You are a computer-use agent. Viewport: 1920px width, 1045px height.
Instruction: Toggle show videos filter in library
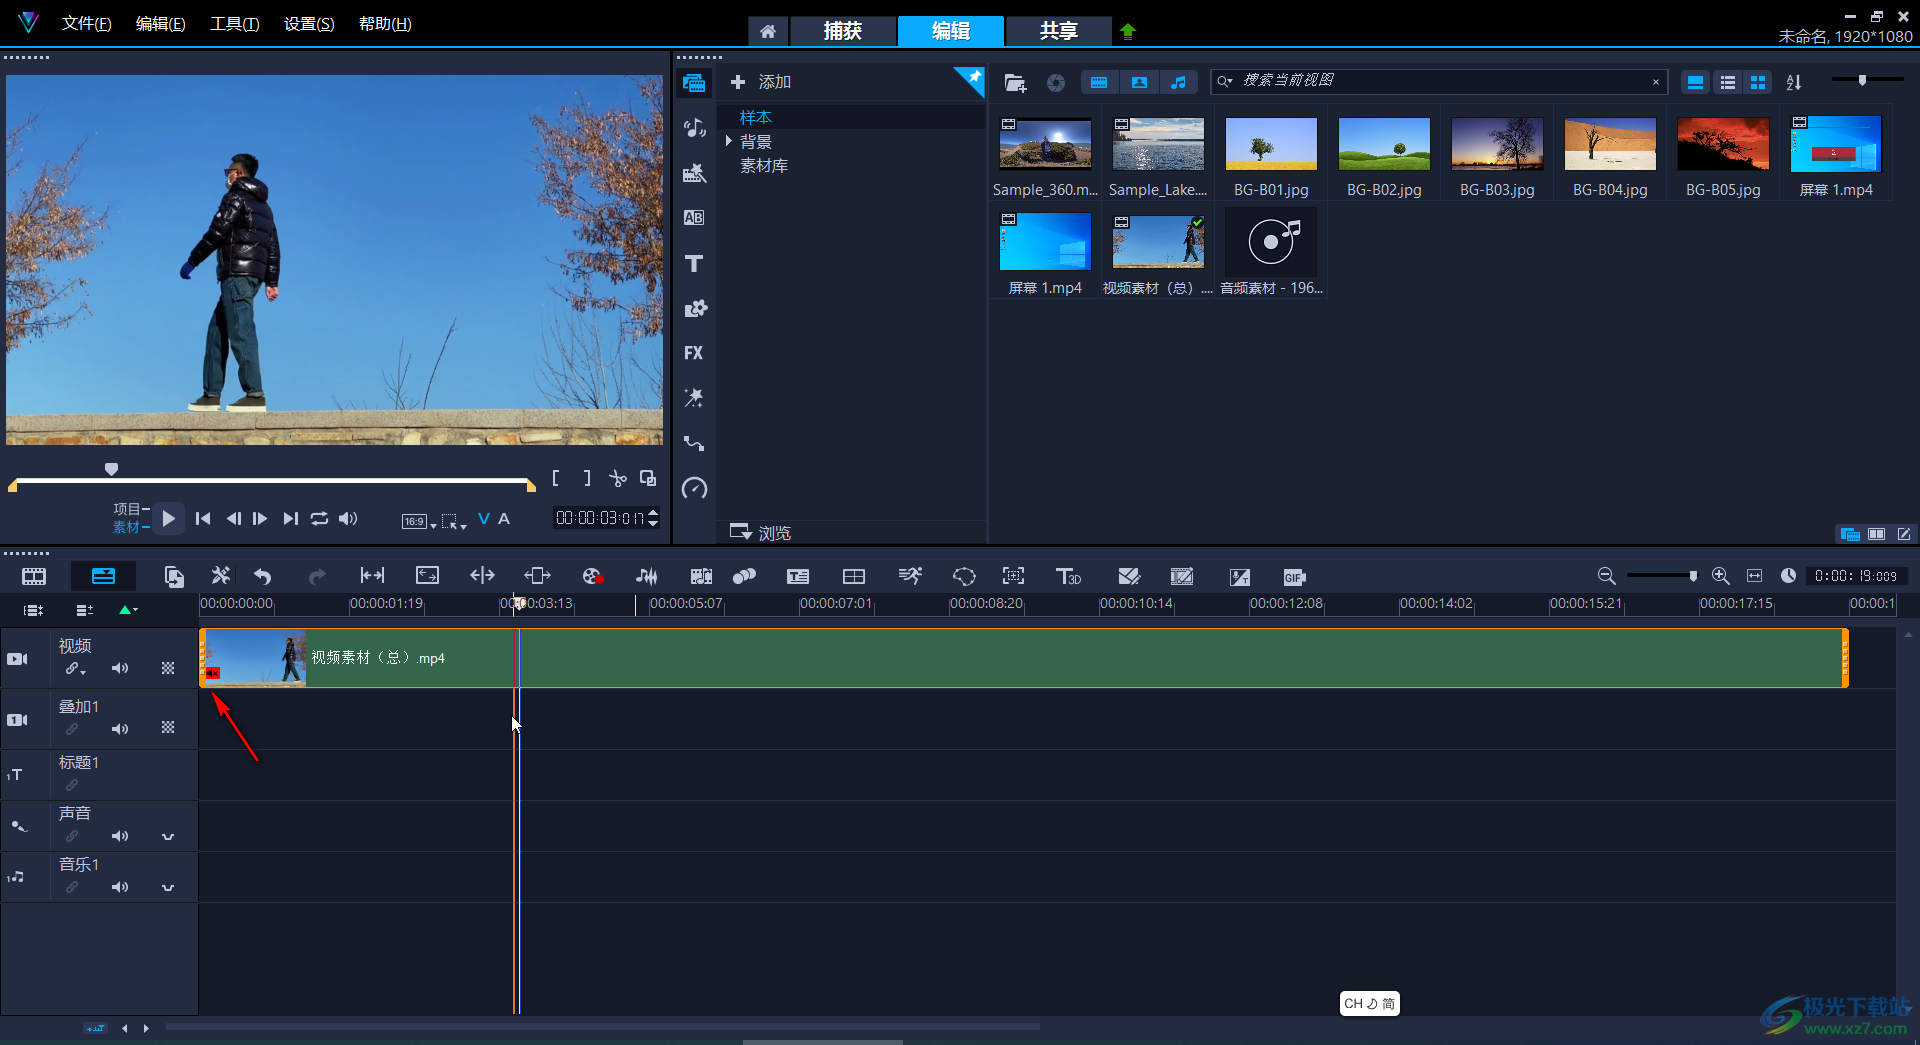click(x=1099, y=82)
